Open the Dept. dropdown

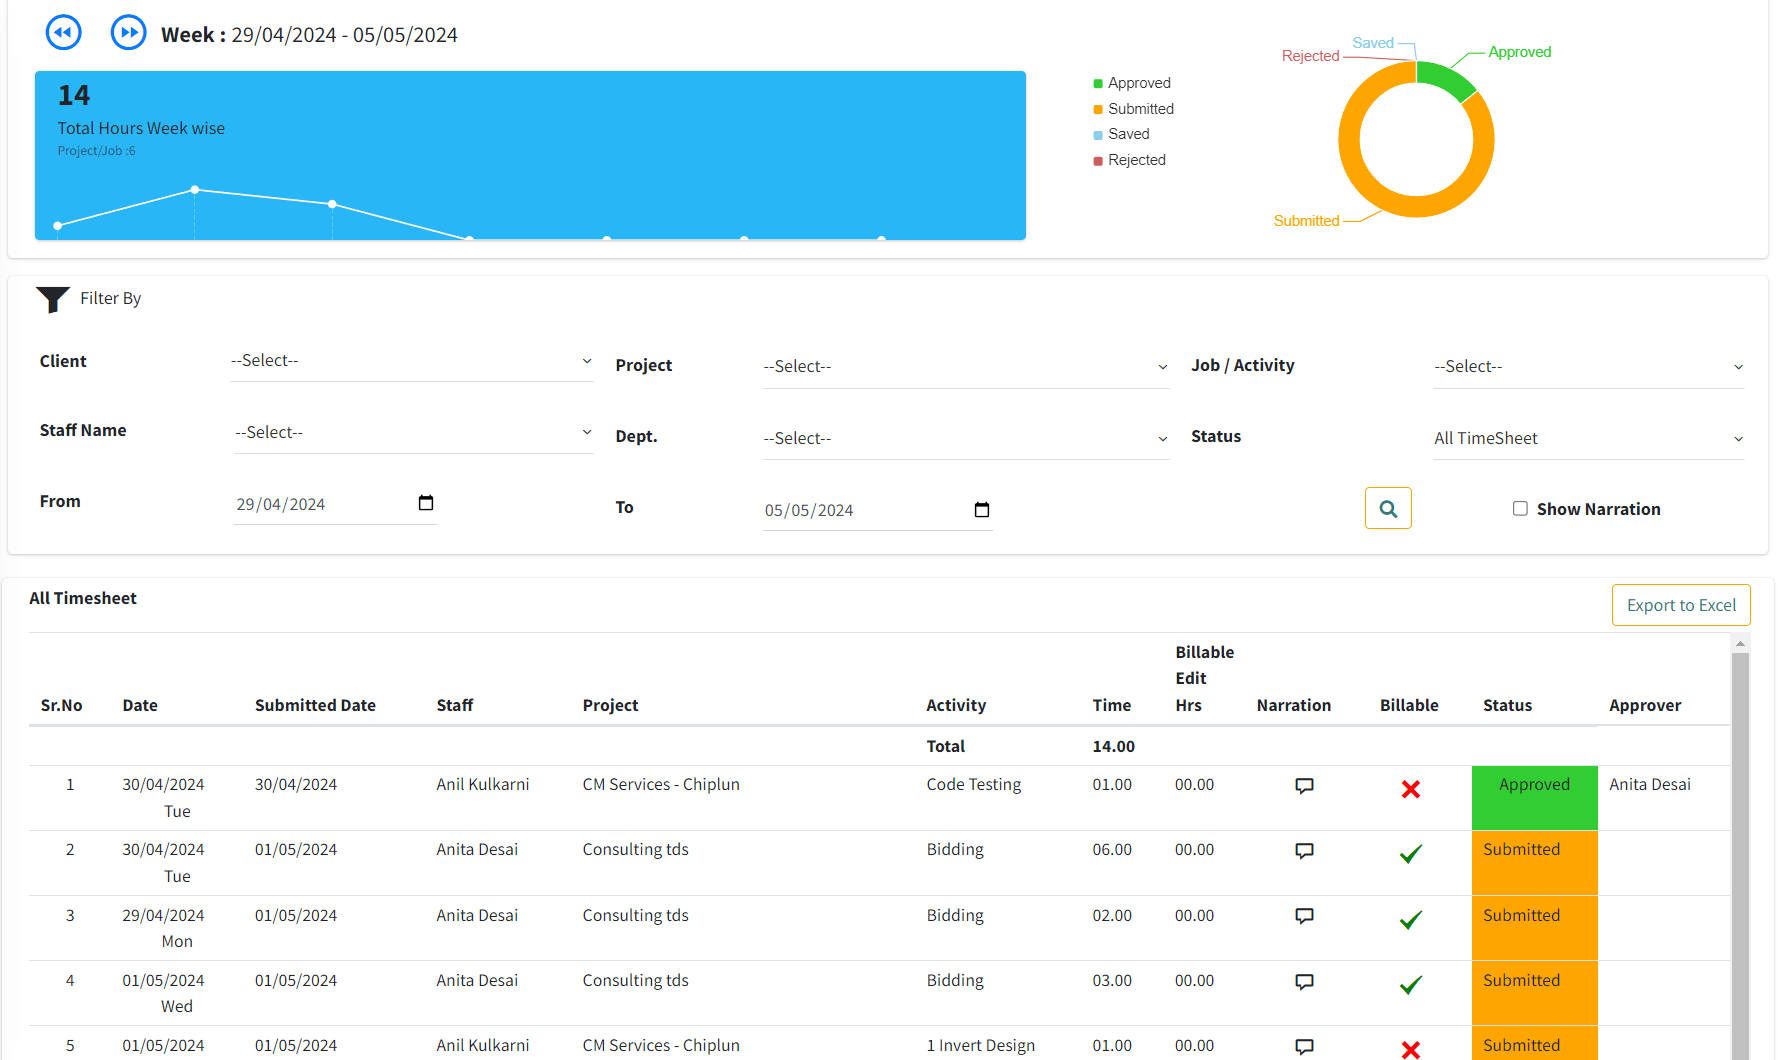pyautogui.click(x=966, y=439)
